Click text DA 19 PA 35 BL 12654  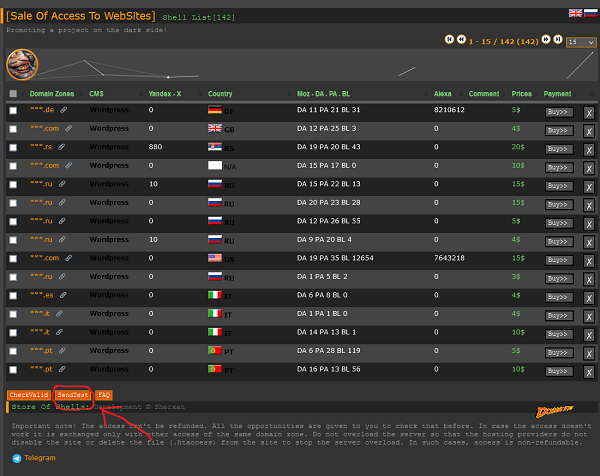[335, 258]
